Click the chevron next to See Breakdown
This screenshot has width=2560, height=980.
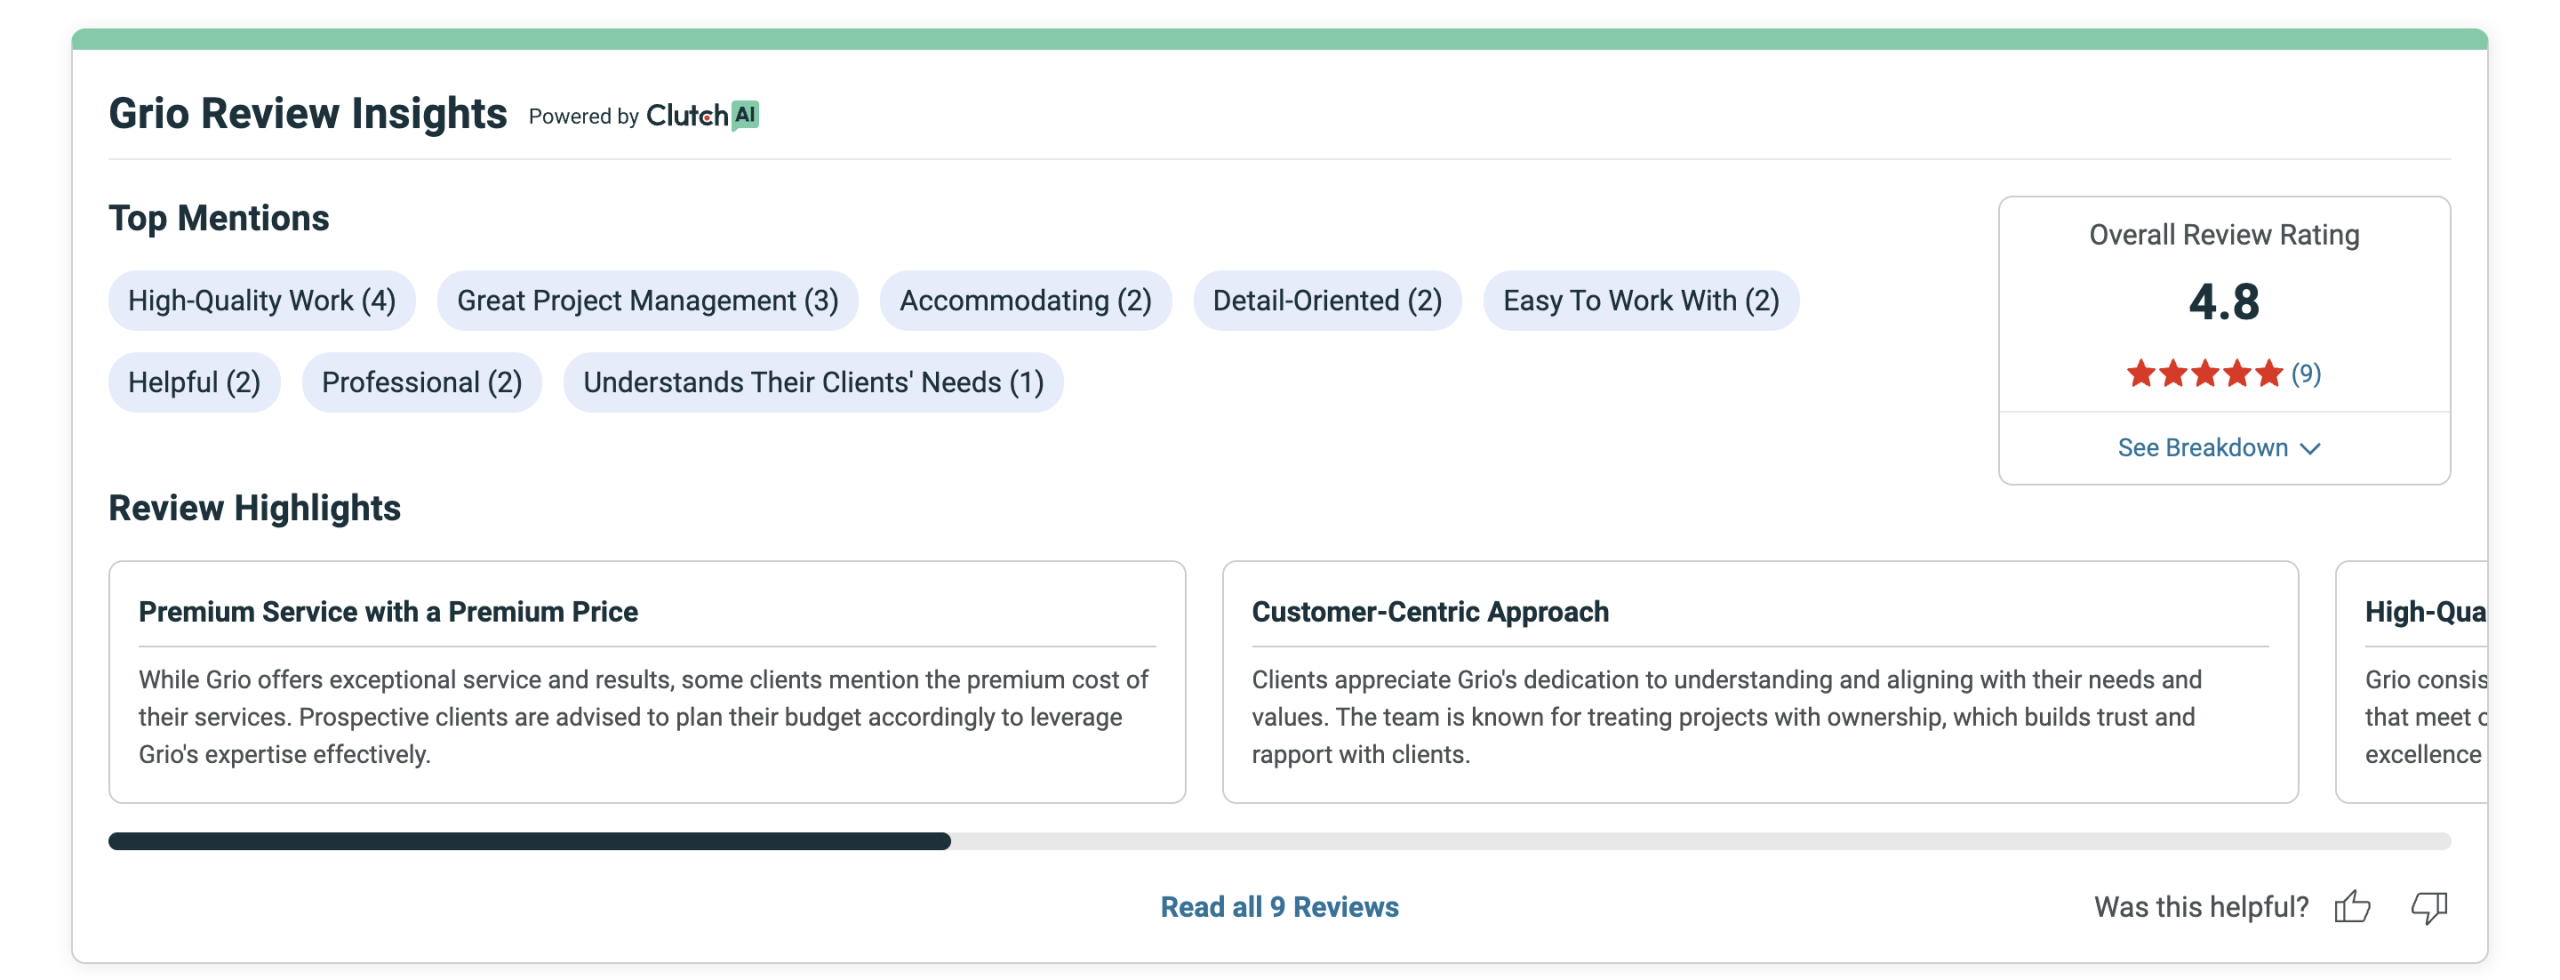(x=2310, y=449)
